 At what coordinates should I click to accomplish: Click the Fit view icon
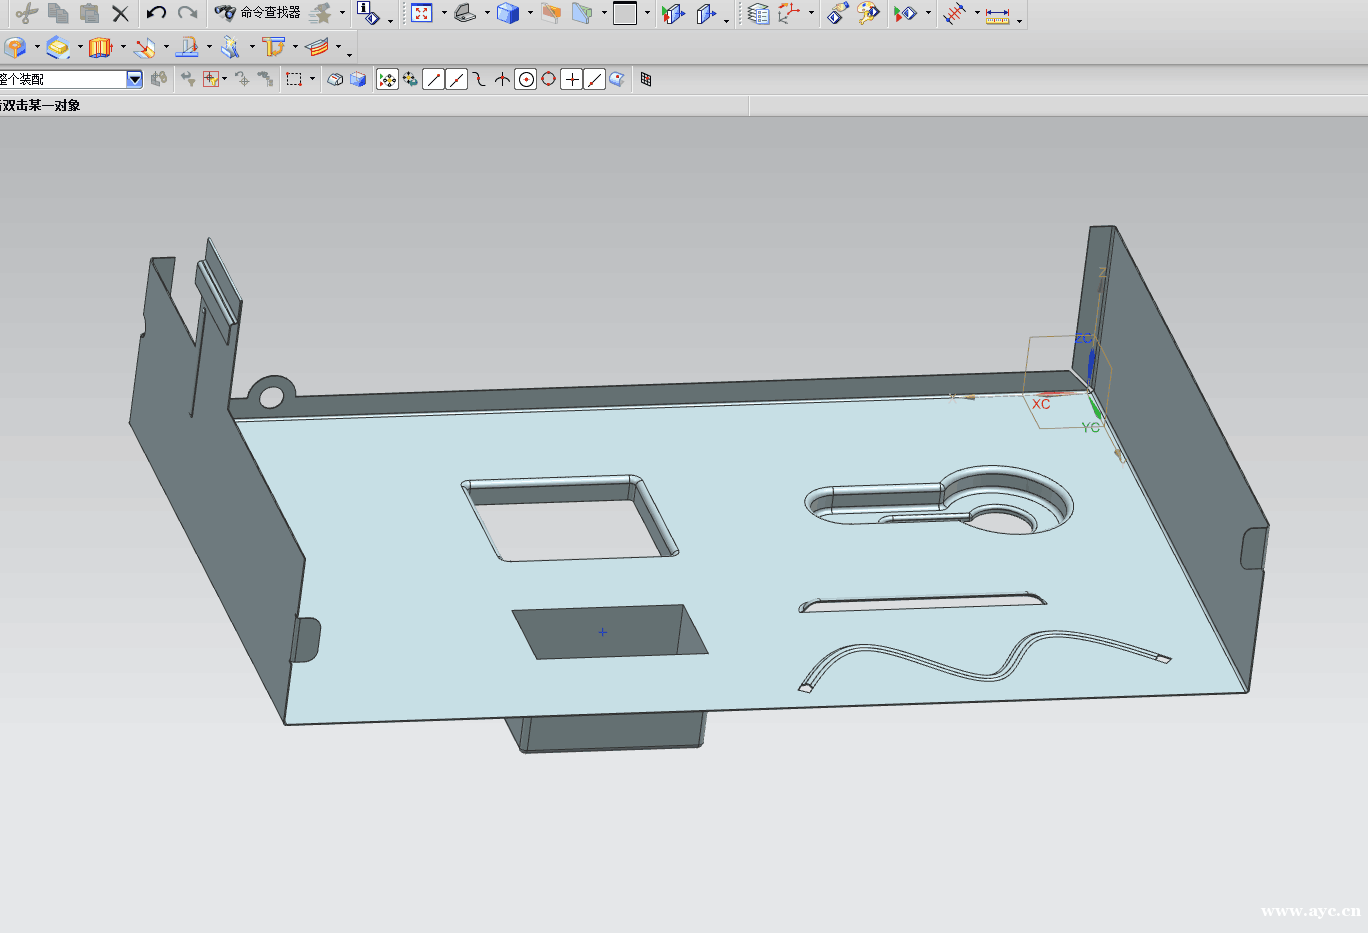click(x=422, y=13)
